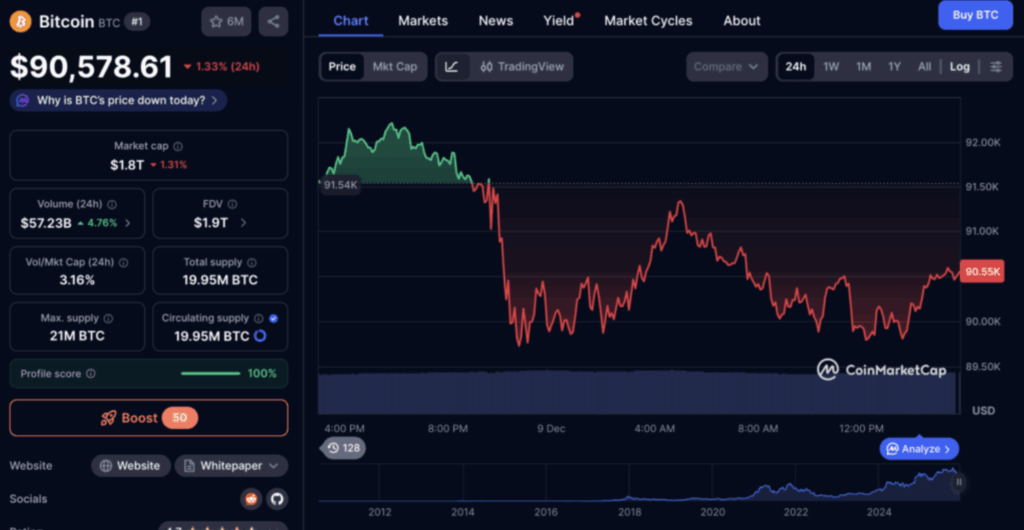This screenshot has width=1024, height=530.
Task: Open chart settings sliders icon
Action: point(996,67)
